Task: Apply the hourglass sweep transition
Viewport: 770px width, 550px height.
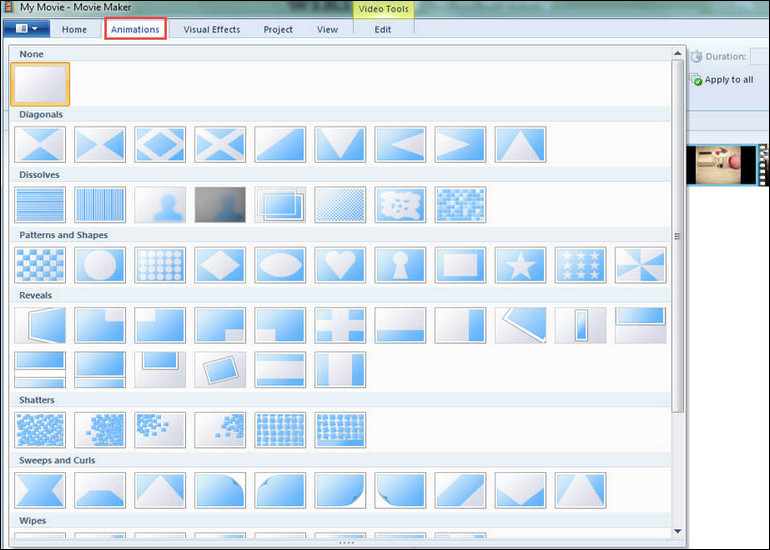Action: tap(40, 491)
